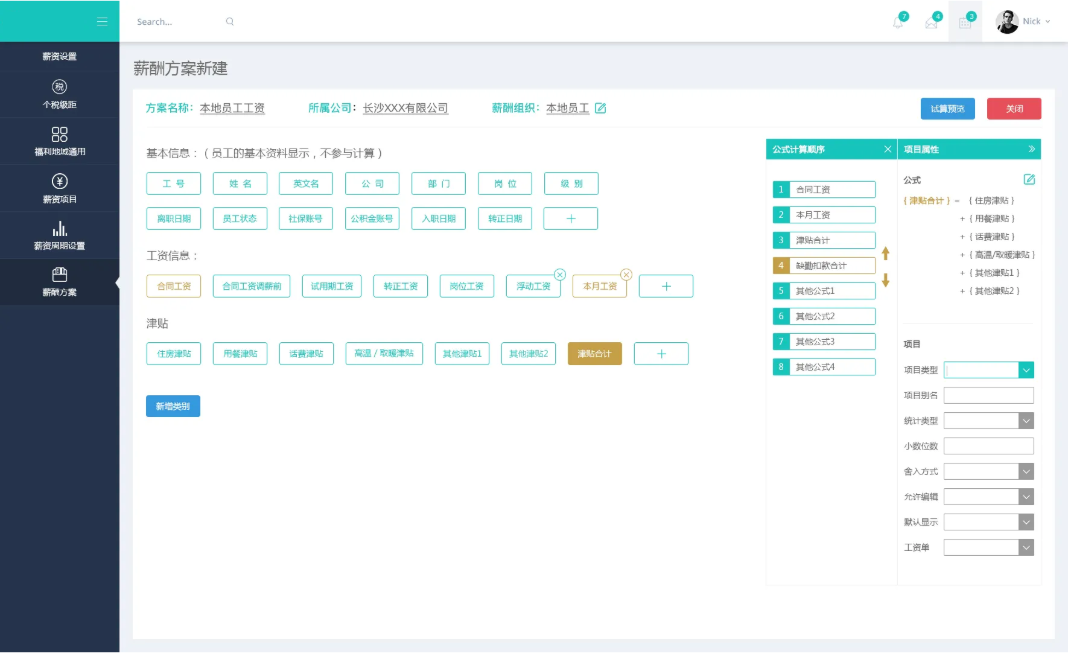1068x654 pixels.
Task: Select the 岗位 tag
Action: click(x=505, y=183)
